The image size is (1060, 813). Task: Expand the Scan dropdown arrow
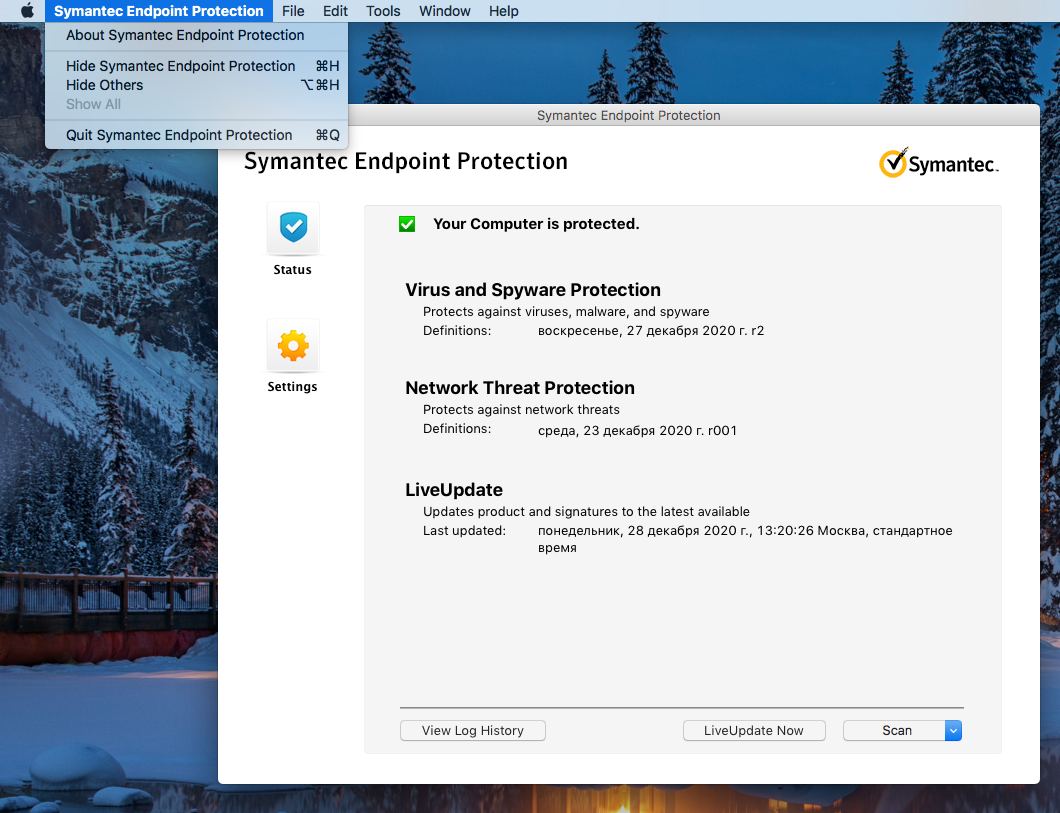[953, 731]
